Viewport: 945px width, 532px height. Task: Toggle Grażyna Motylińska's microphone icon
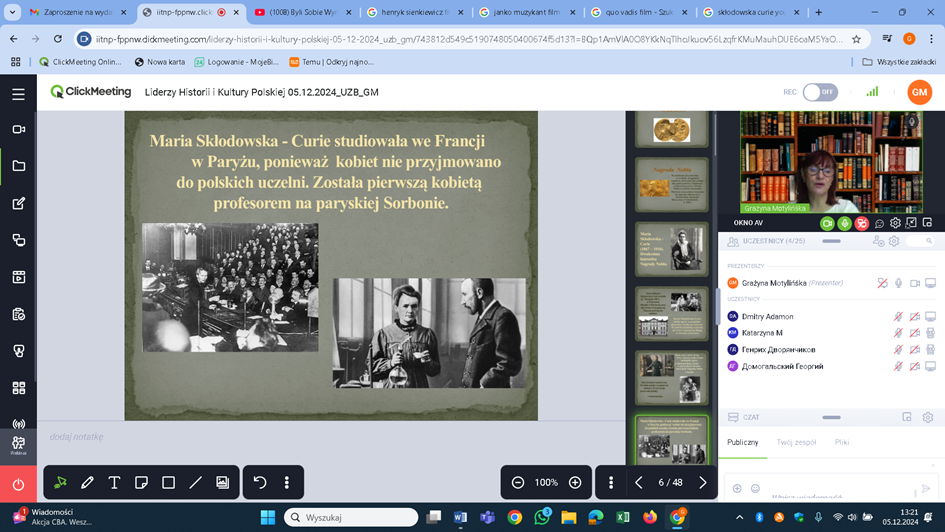[x=899, y=283]
